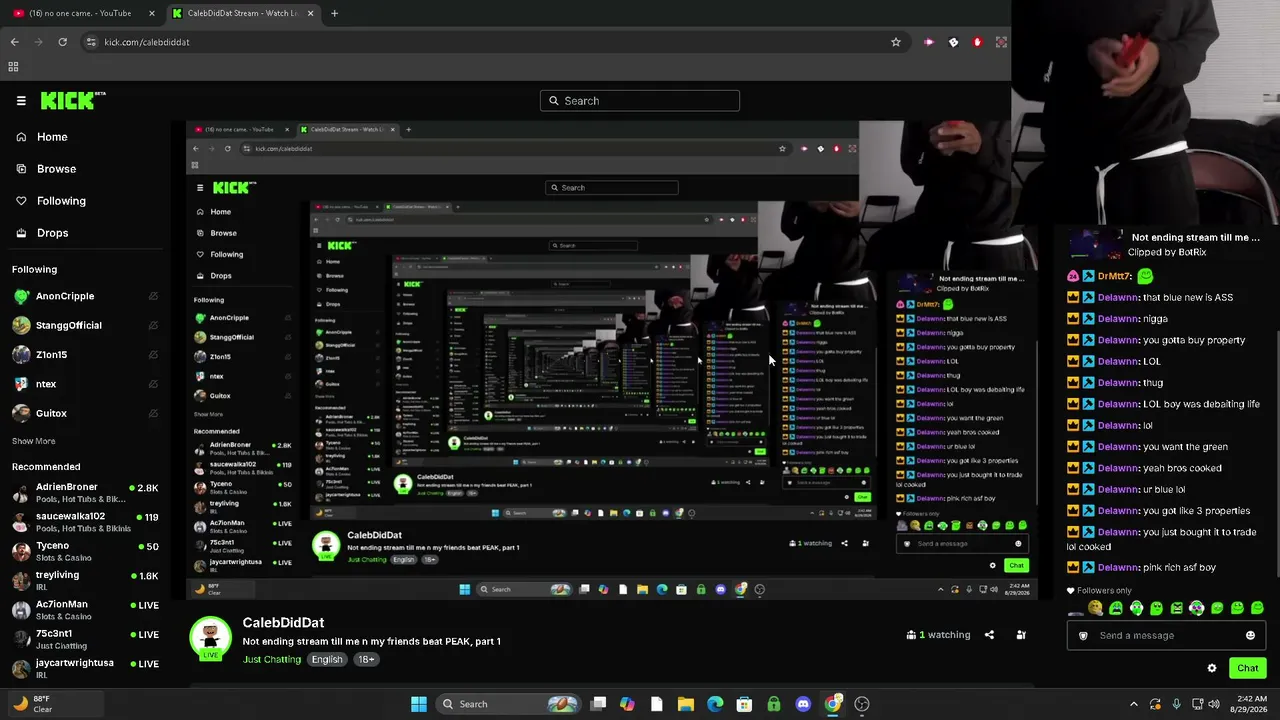Open Microsoft Edge from taskbar

tap(715, 704)
